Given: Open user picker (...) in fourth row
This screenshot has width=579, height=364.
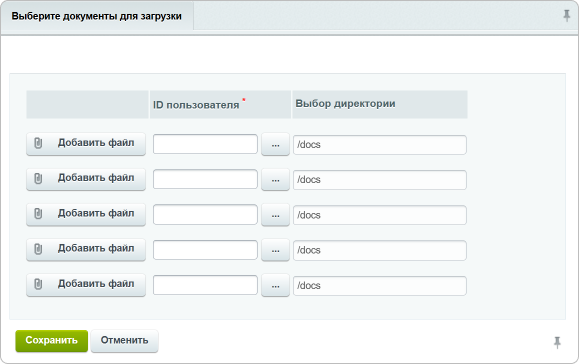Looking at the screenshot, I should [275, 250].
